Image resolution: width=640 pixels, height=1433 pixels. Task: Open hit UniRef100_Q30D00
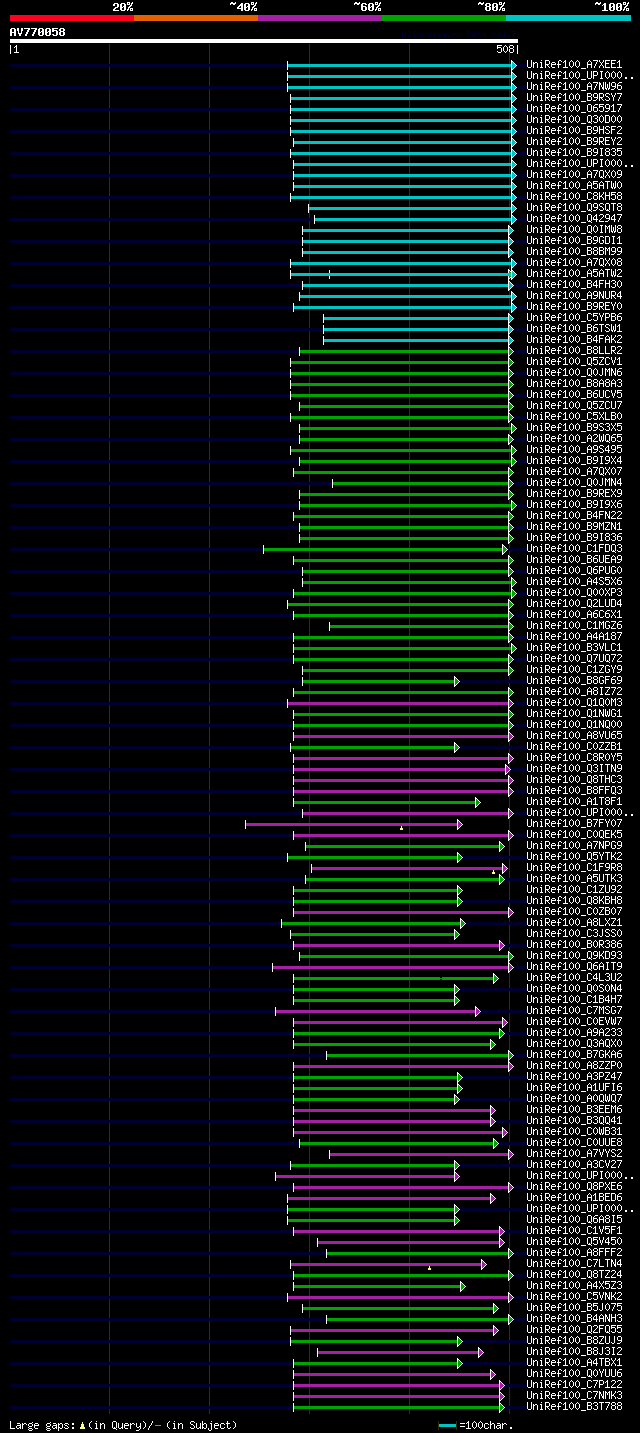pos(575,119)
